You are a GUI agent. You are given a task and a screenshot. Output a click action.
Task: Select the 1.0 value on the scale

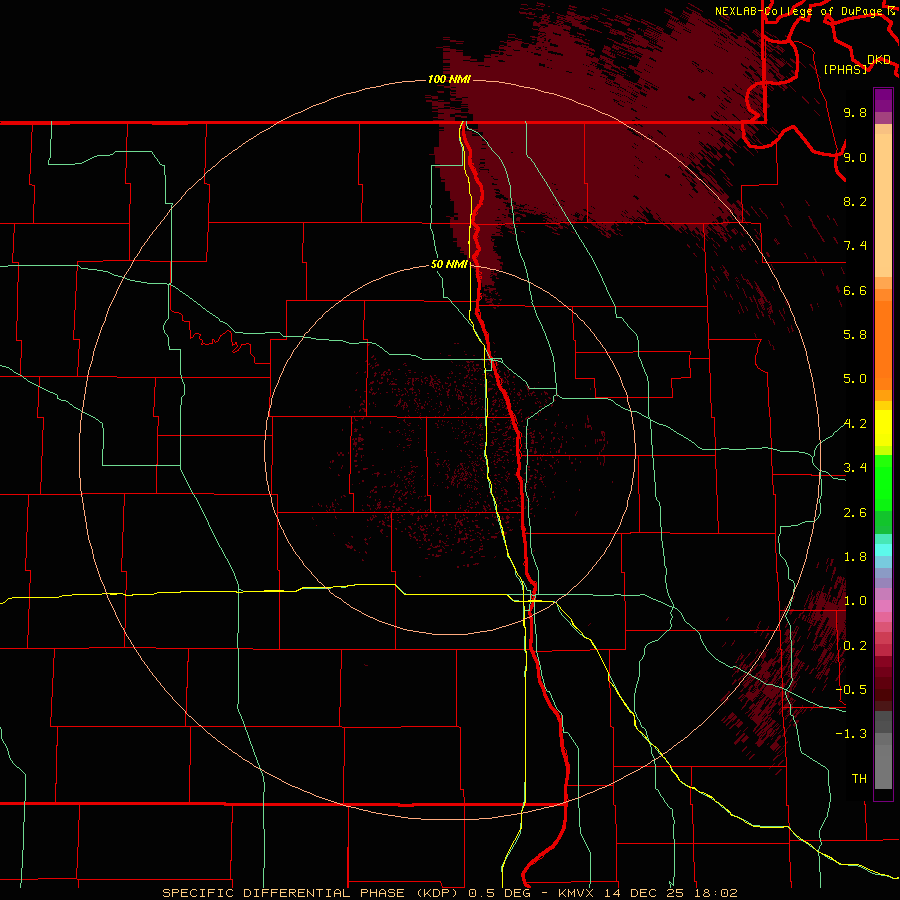[855, 601]
